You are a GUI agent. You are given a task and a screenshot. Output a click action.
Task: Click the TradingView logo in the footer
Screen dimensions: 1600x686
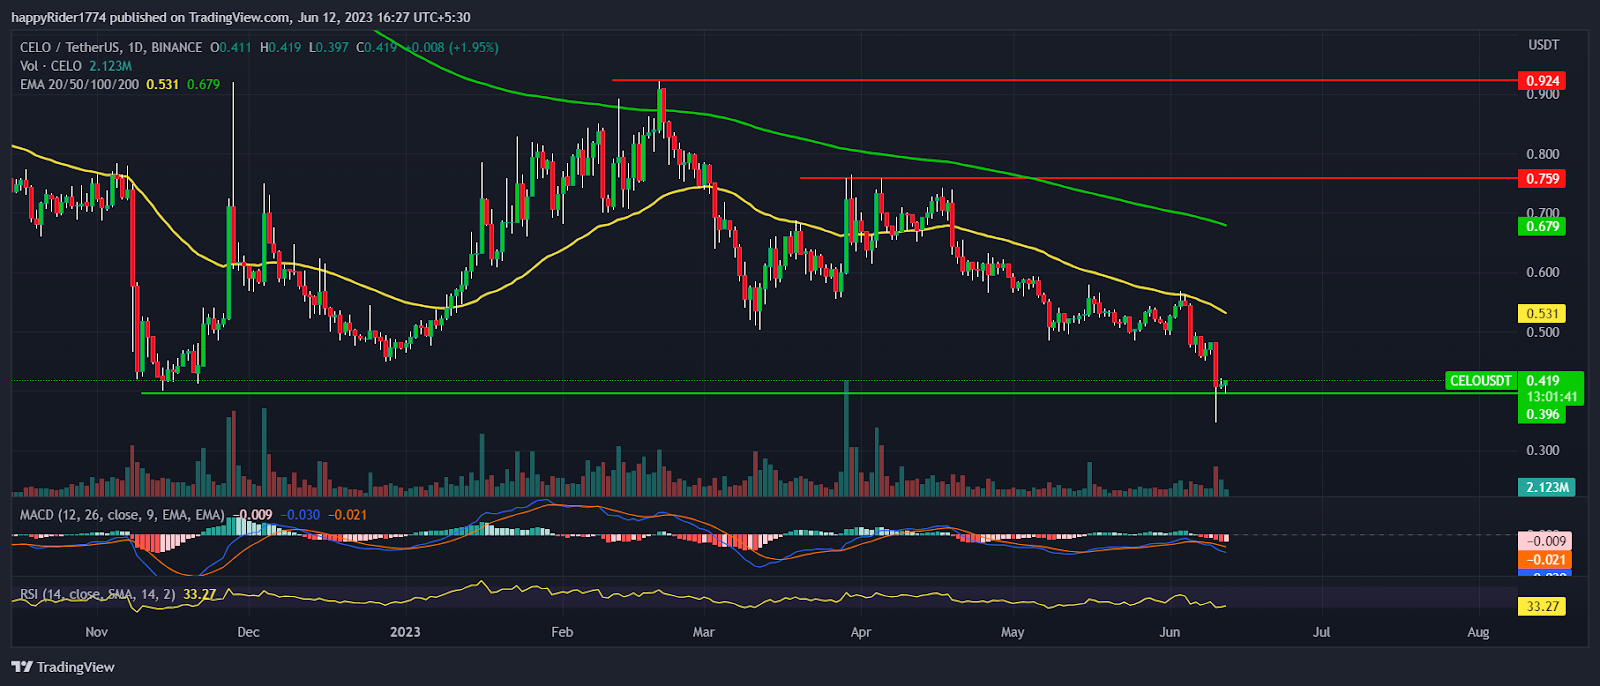point(63,667)
